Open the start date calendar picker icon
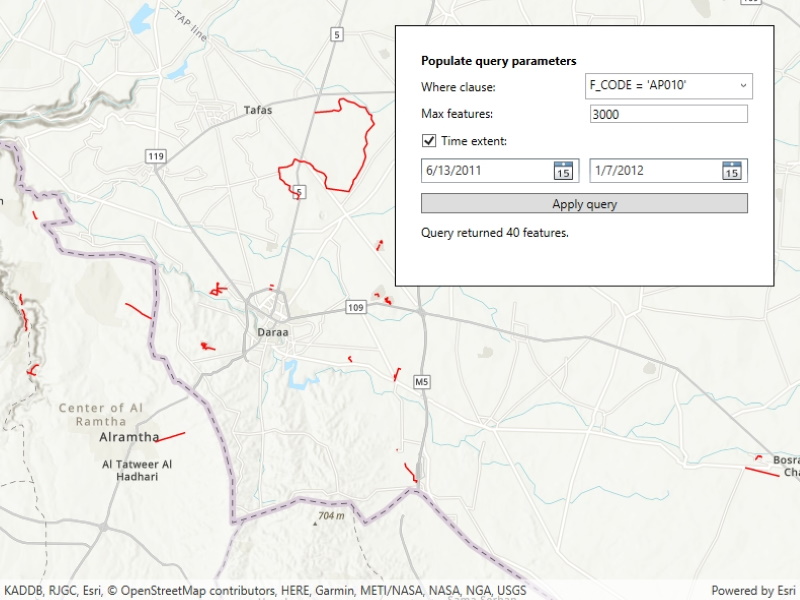 coord(563,170)
